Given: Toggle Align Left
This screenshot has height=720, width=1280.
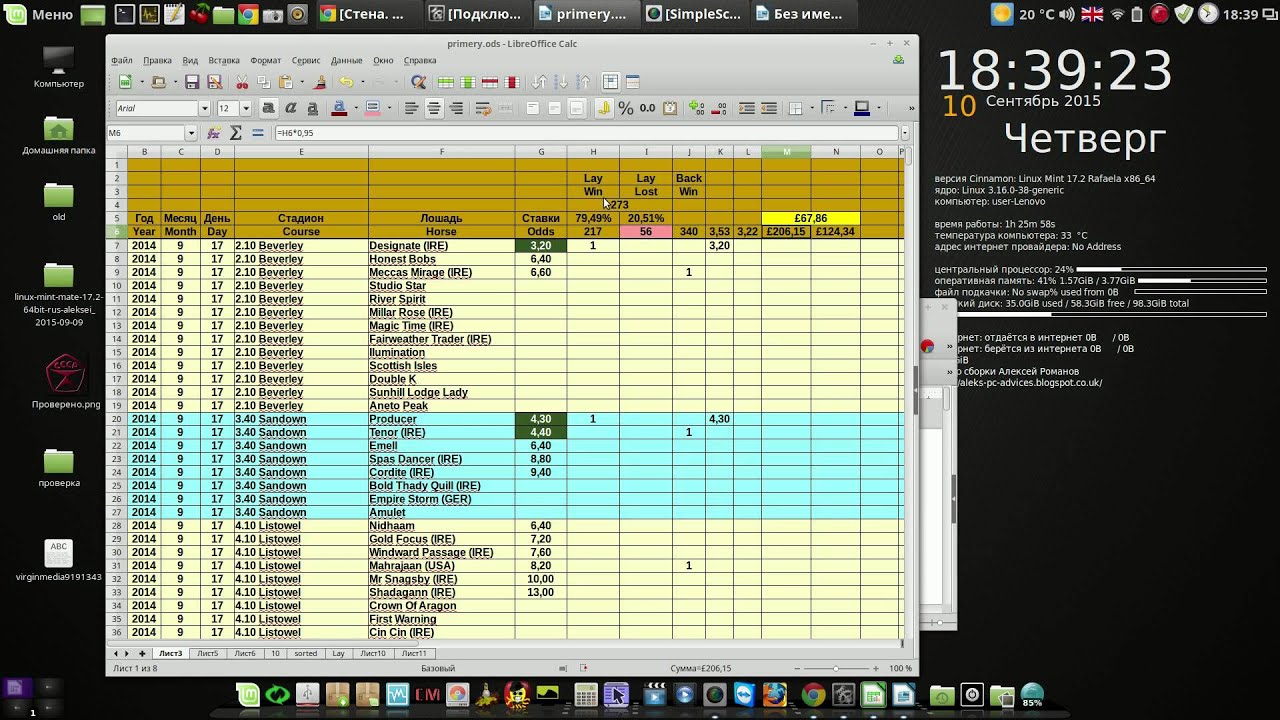Looking at the screenshot, I should pos(411,108).
